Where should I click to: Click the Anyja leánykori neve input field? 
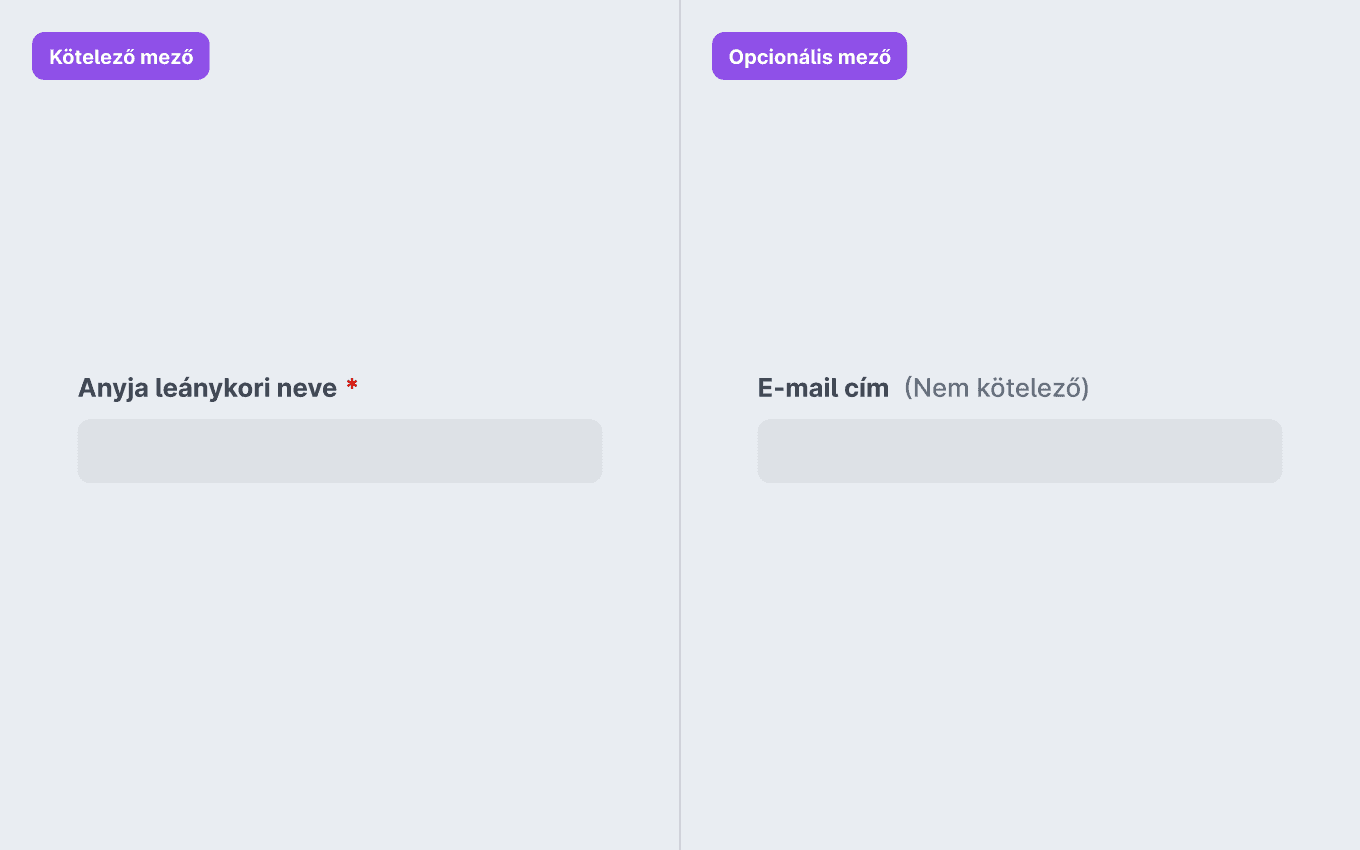(340, 451)
